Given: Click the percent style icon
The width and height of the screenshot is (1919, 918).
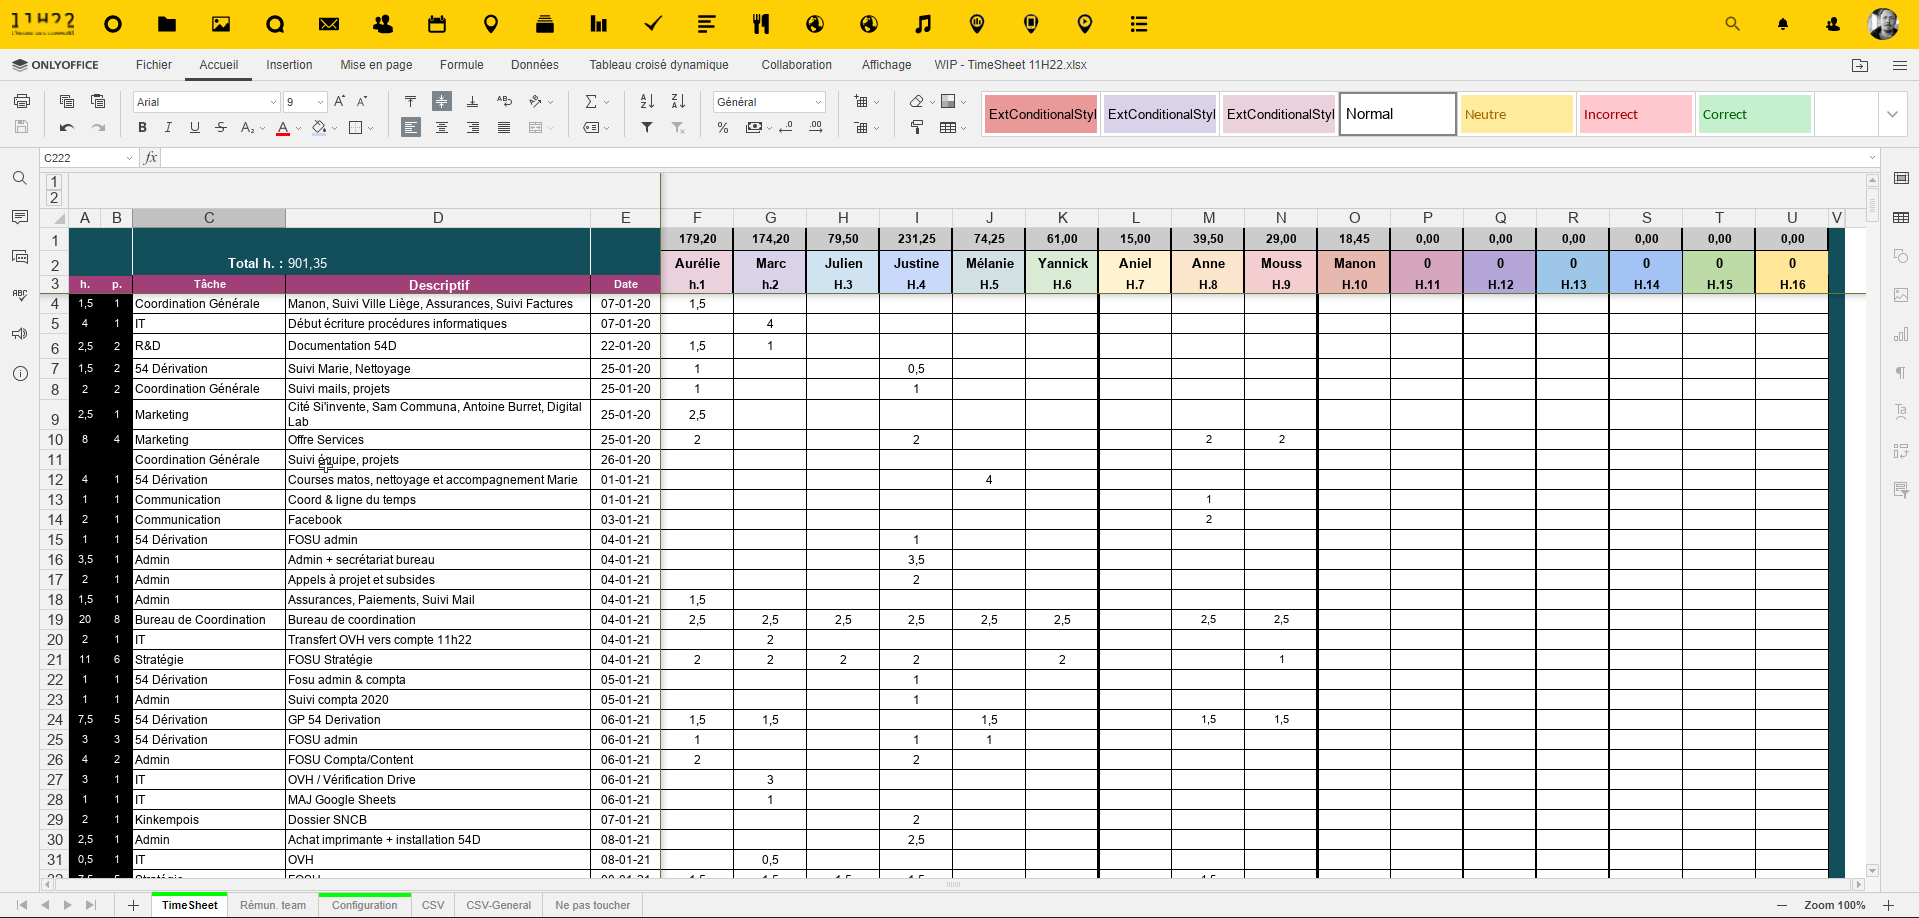Looking at the screenshot, I should [723, 127].
